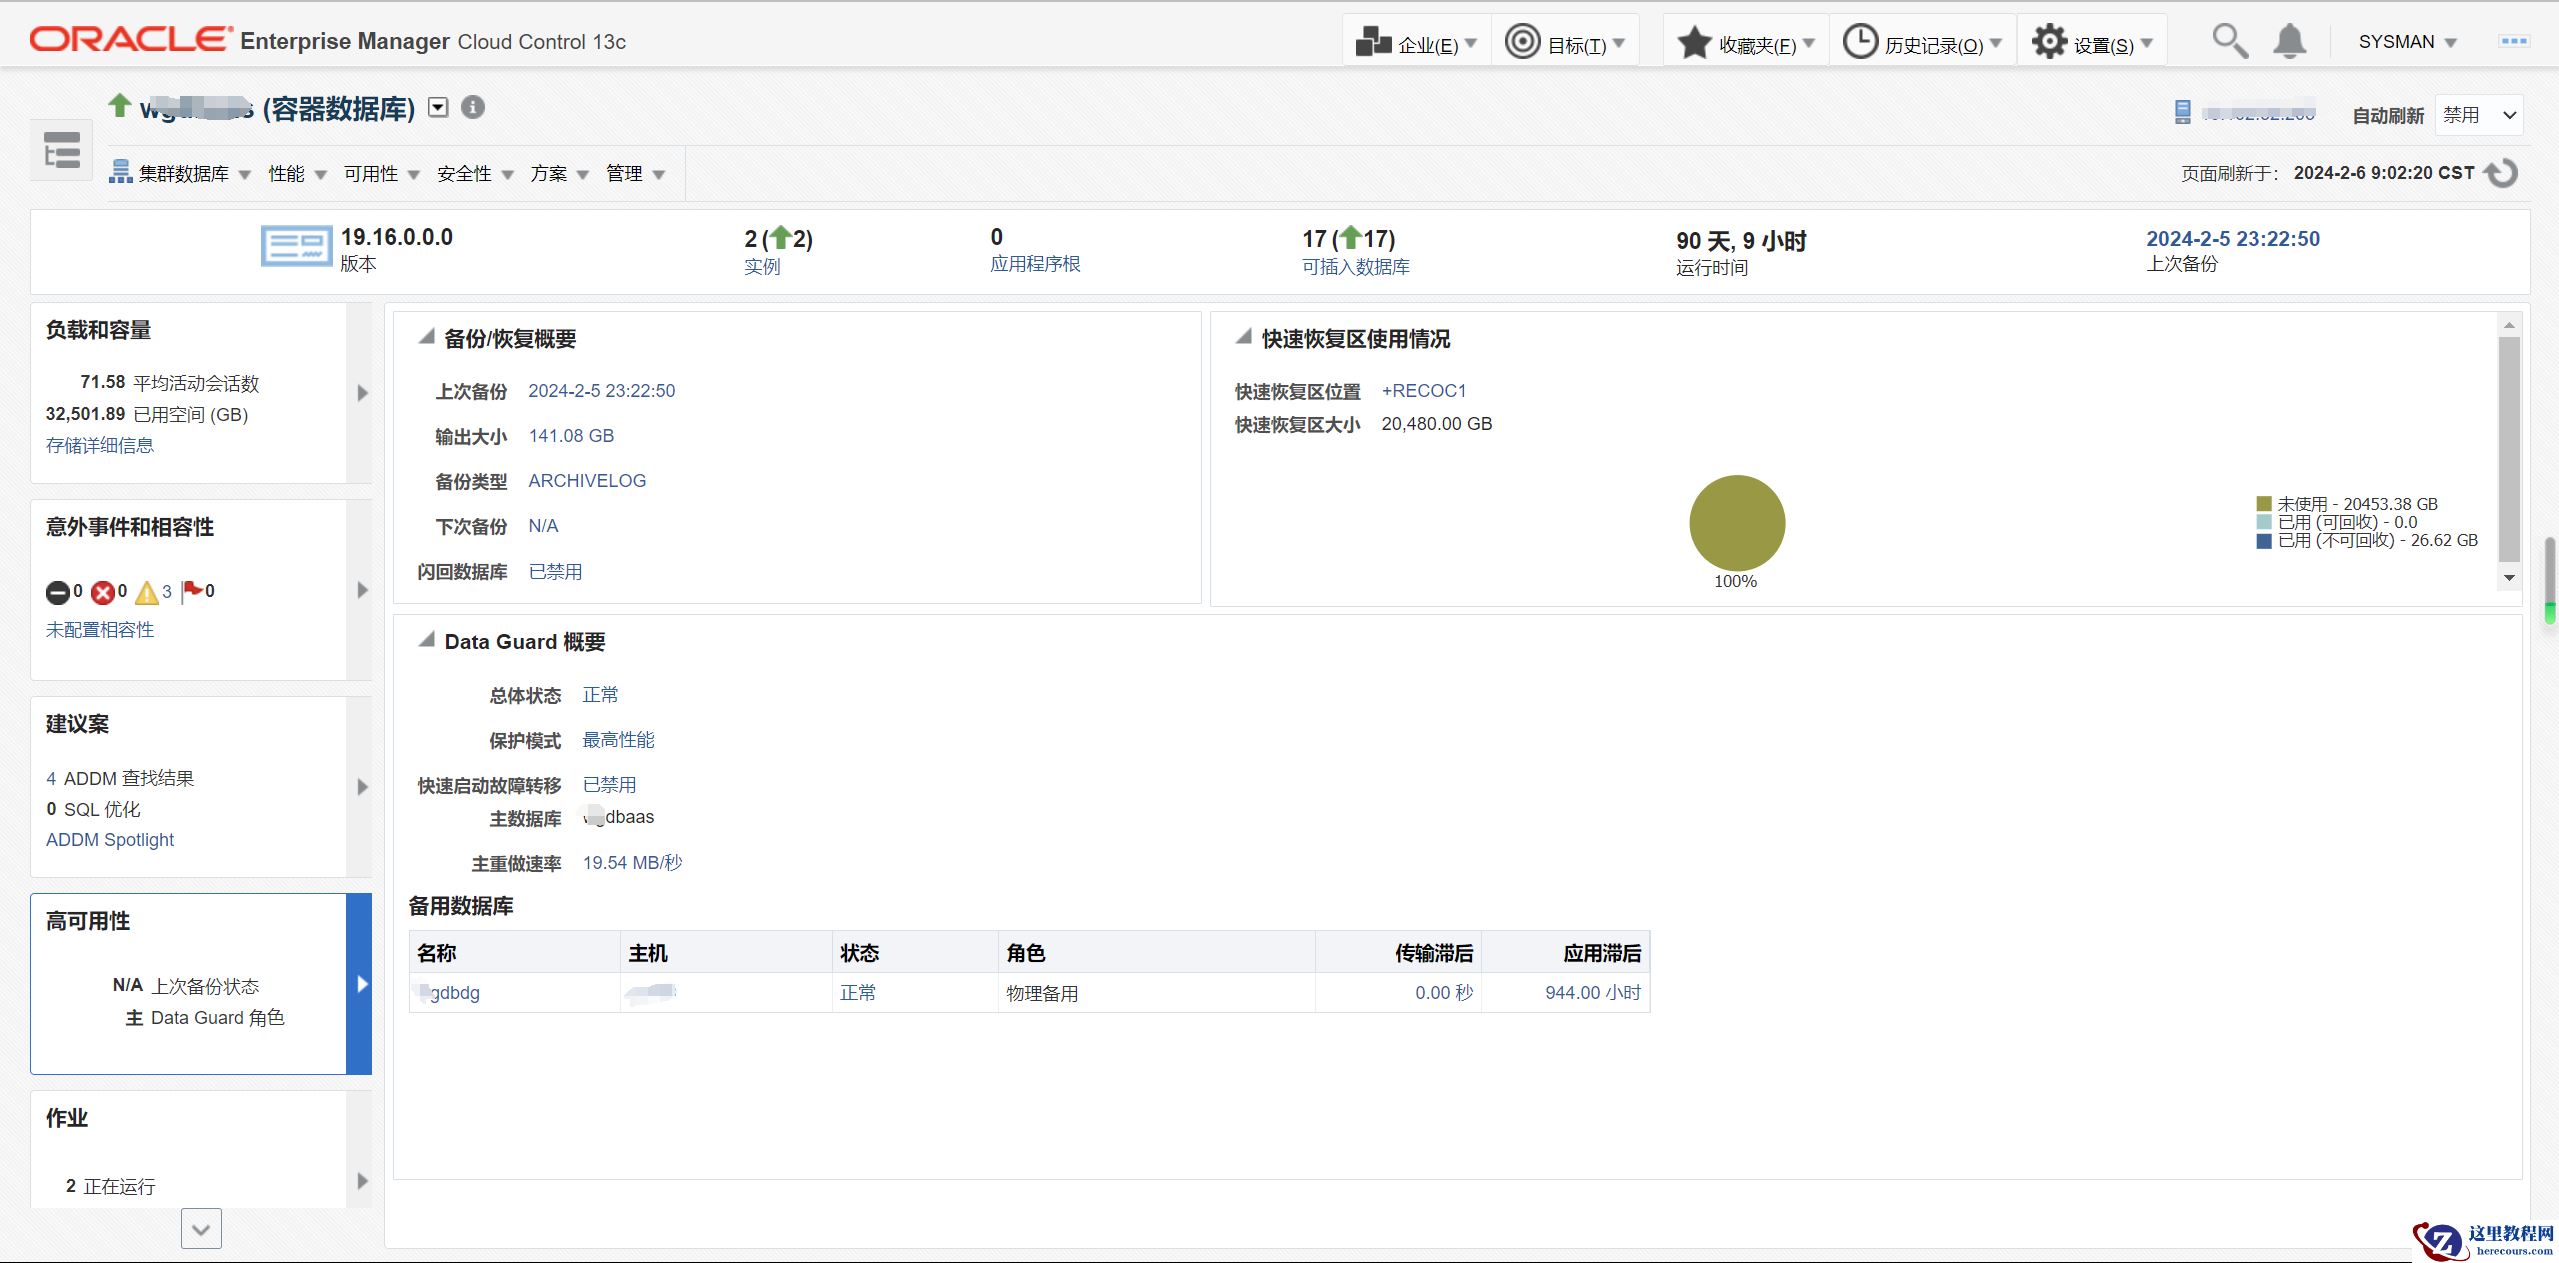The width and height of the screenshot is (2559, 1263).
Task: Open the auto refresh dropdown
Action: click(2479, 115)
